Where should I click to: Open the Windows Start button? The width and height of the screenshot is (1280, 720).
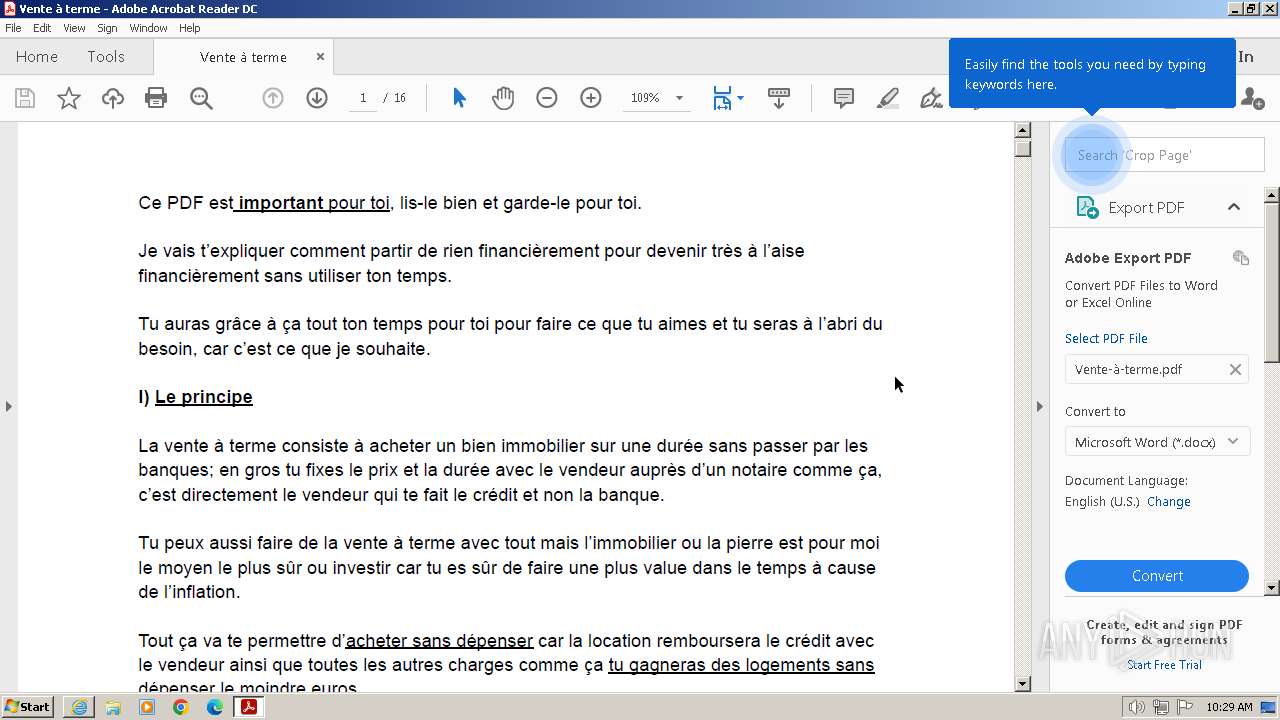coord(27,707)
